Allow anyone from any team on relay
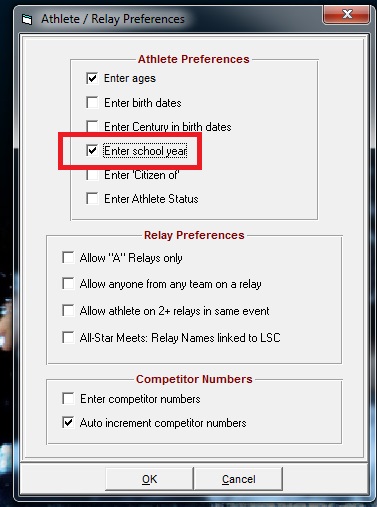 [68, 284]
